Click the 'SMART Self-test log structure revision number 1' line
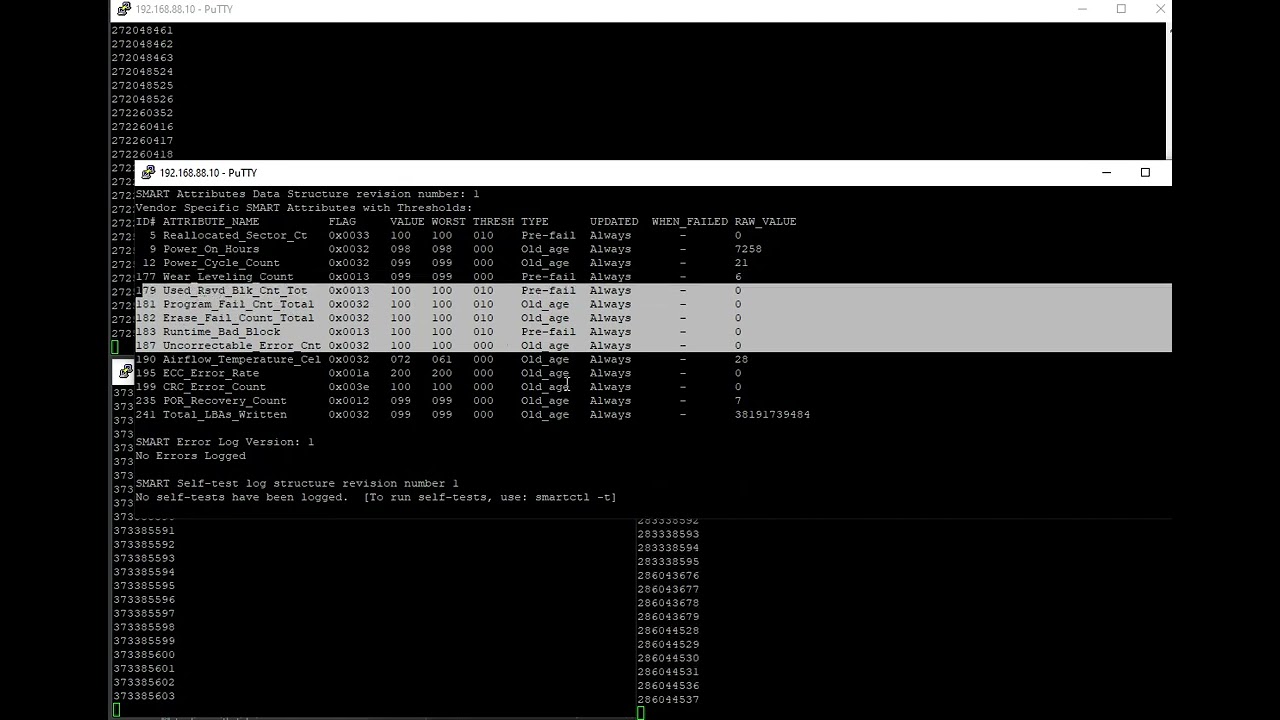Screen dimensions: 1280x720 click(297, 483)
